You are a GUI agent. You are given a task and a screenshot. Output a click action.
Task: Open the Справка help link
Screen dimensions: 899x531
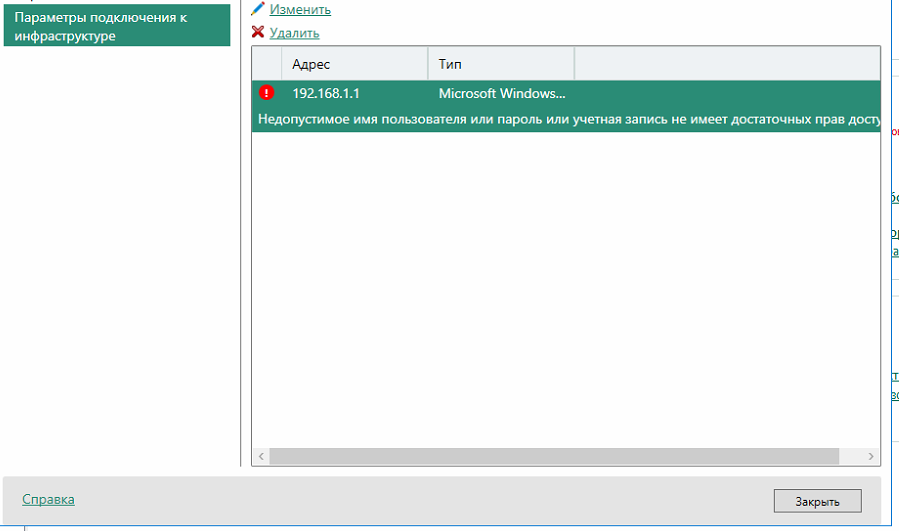48,499
